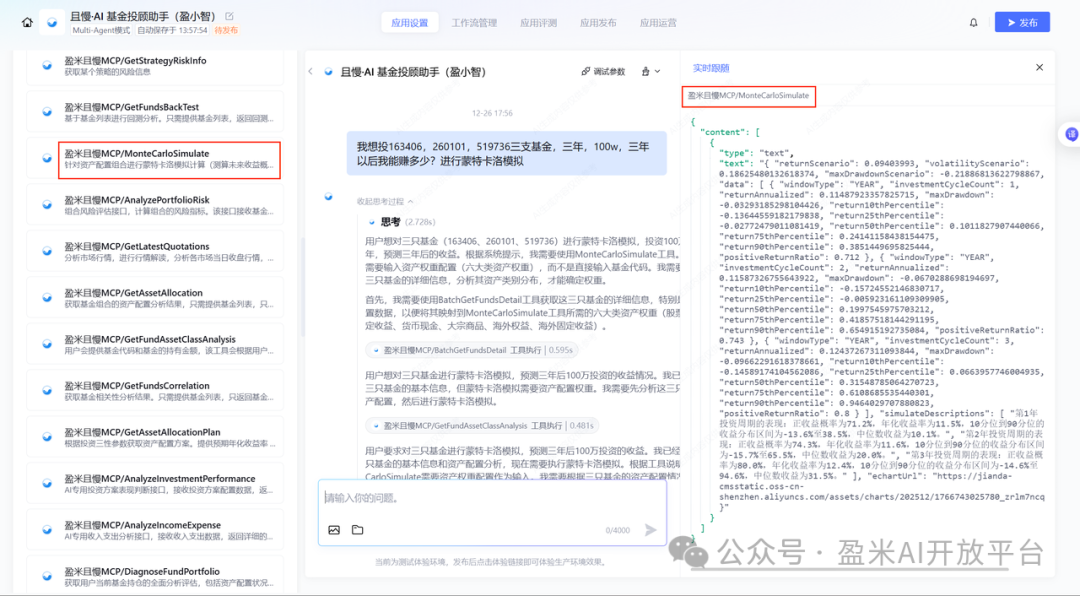Switch to 应用发布 tab
The width and height of the screenshot is (1080, 596).
598,23
